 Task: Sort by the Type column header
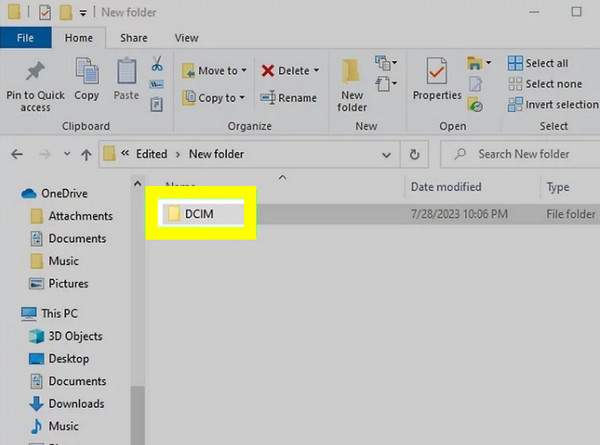[558, 187]
